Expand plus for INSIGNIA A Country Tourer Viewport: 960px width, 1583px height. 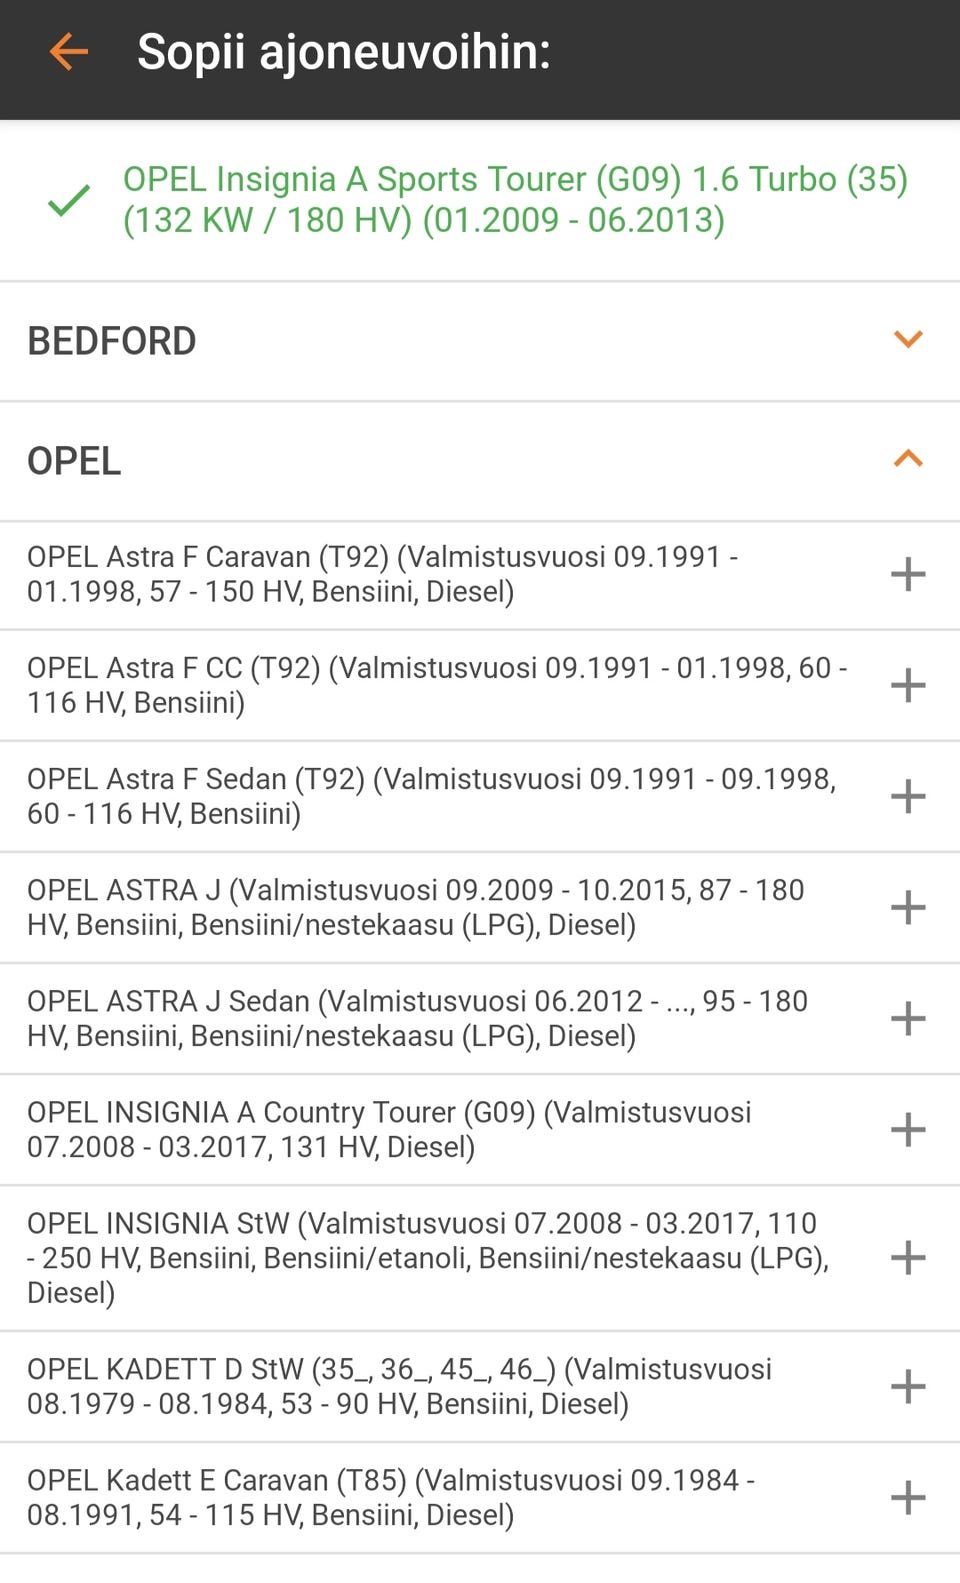908,1129
